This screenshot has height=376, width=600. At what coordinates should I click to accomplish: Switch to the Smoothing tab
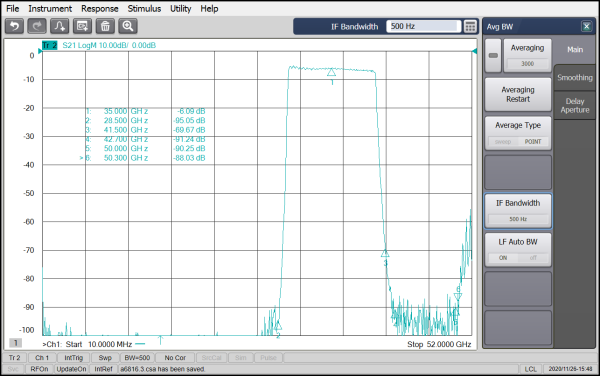(x=575, y=78)
